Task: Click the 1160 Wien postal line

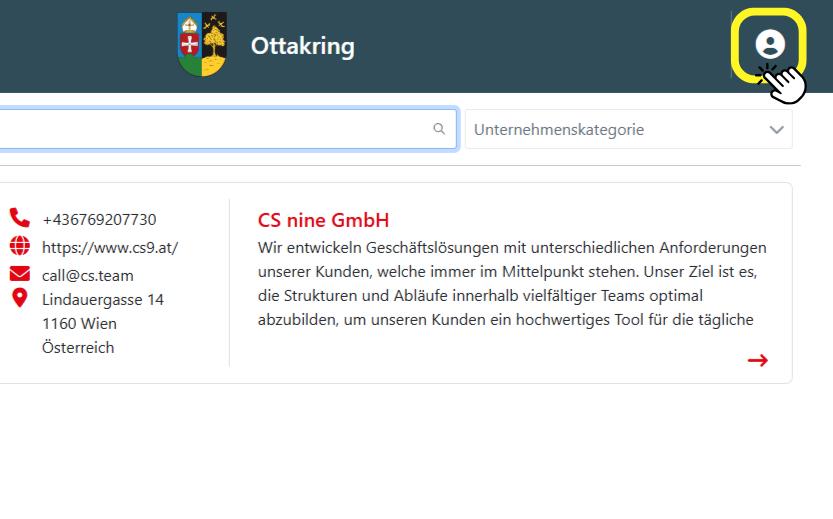Action: (x=79, y=323)
